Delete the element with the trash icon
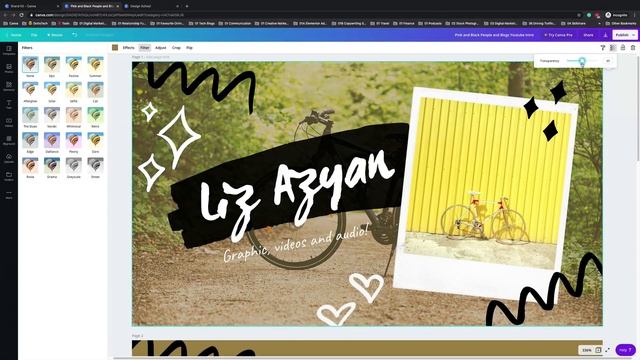Screen dimensions: 640x360 (633, 48)
